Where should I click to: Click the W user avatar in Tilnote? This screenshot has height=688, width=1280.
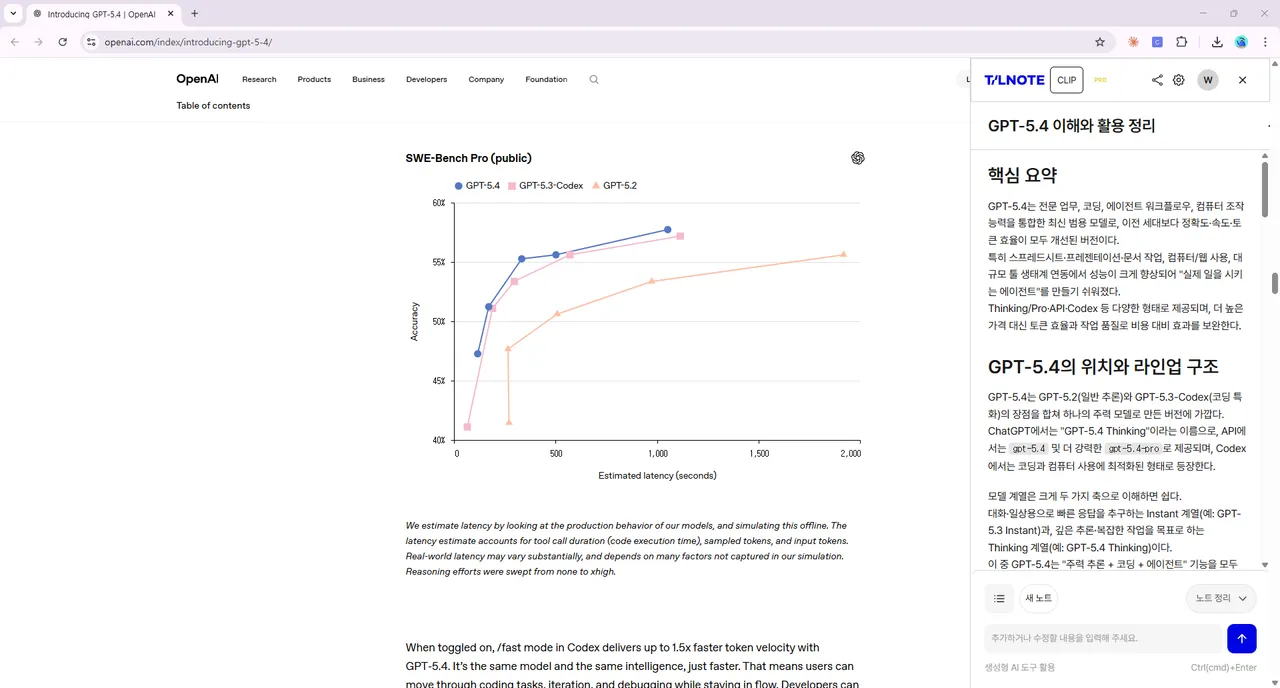click(1208, 80)
